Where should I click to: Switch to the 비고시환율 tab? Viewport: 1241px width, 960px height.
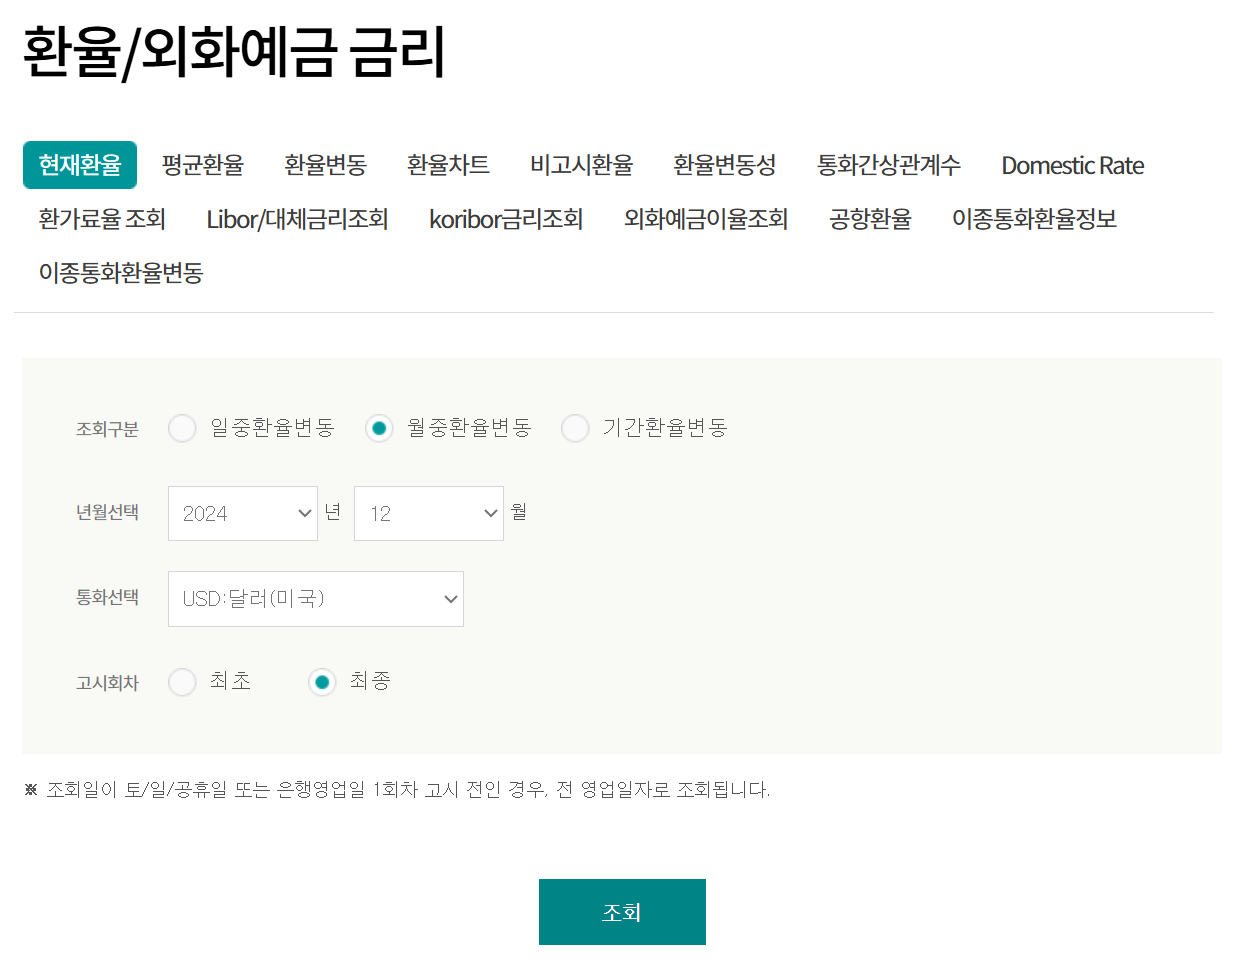point(581,165)
